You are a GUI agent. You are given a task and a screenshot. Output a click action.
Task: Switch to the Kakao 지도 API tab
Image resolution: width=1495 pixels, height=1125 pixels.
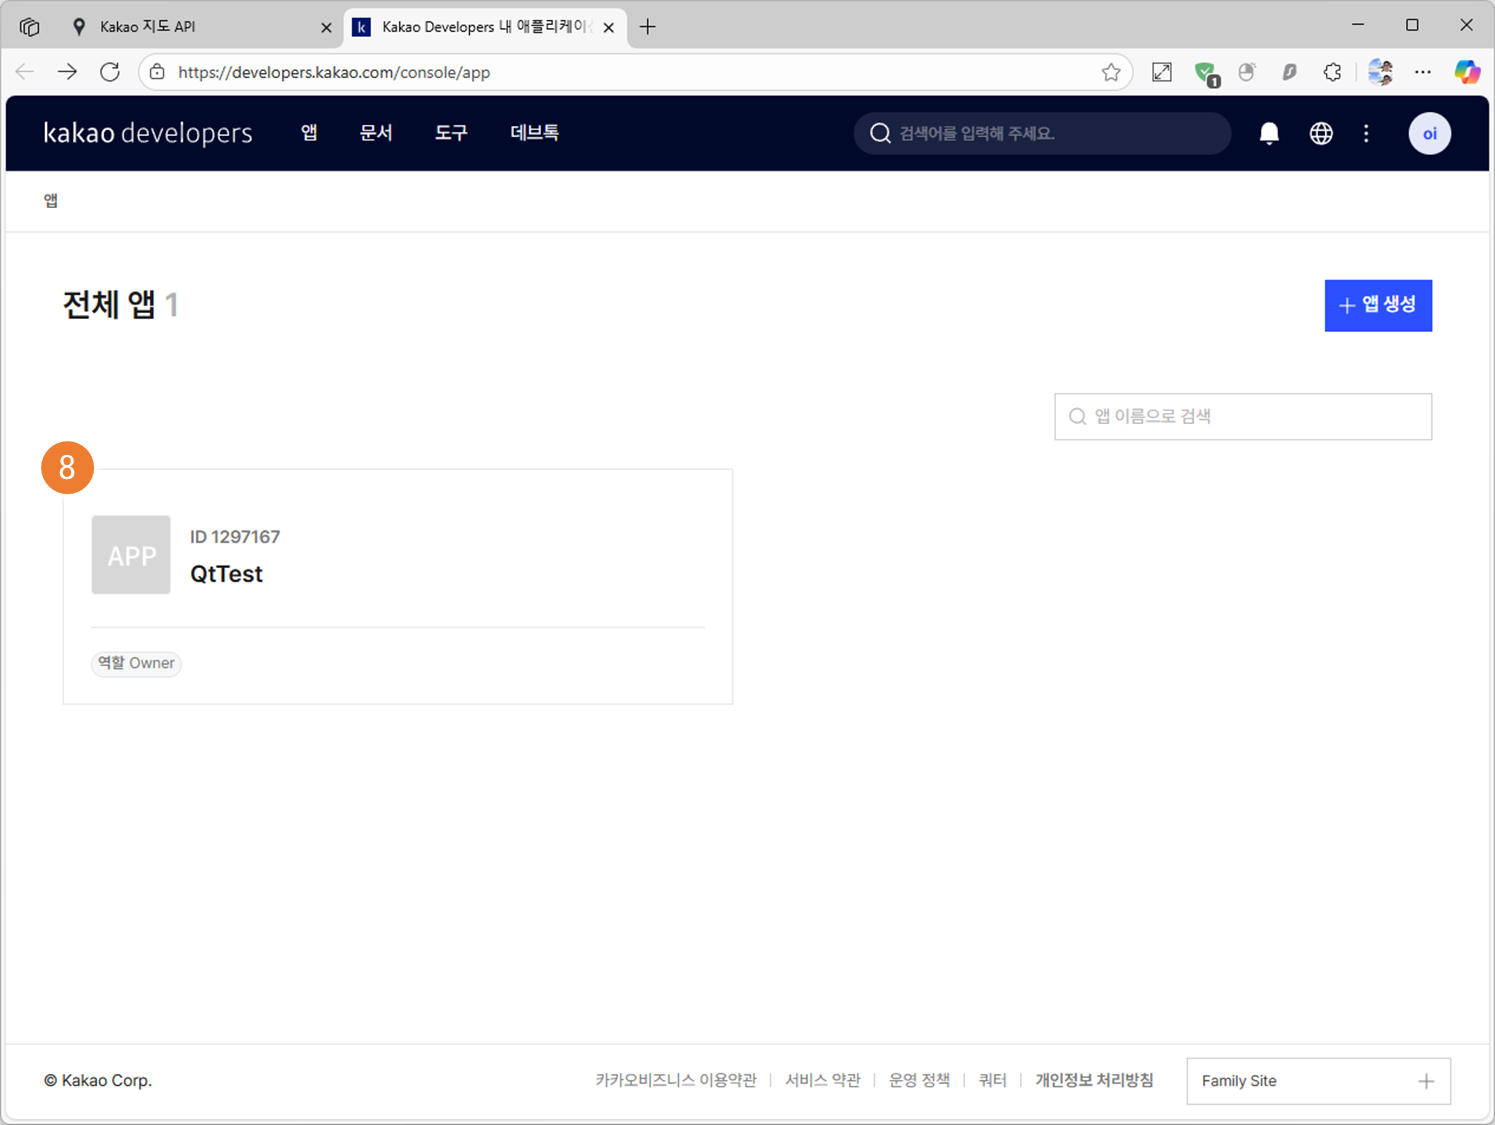(x=200, y=27)
